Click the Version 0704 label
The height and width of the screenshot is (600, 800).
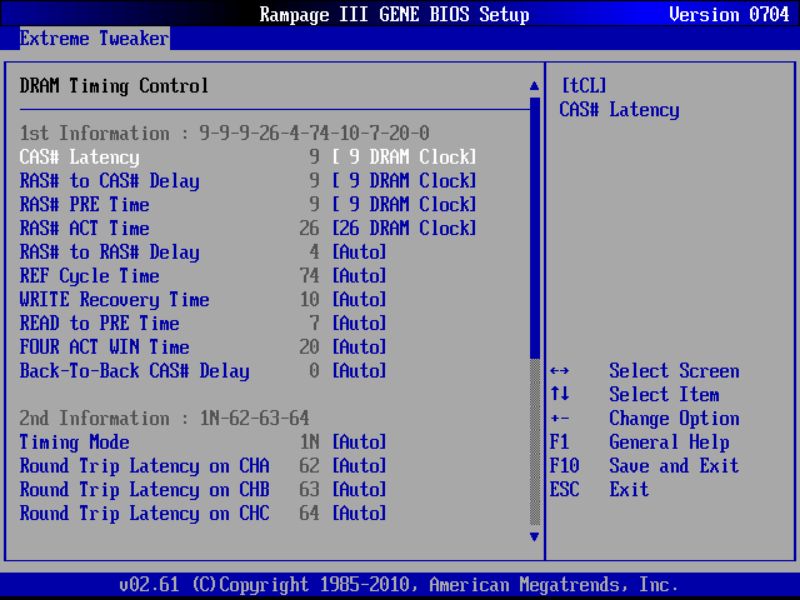click(x=729, y=14)
